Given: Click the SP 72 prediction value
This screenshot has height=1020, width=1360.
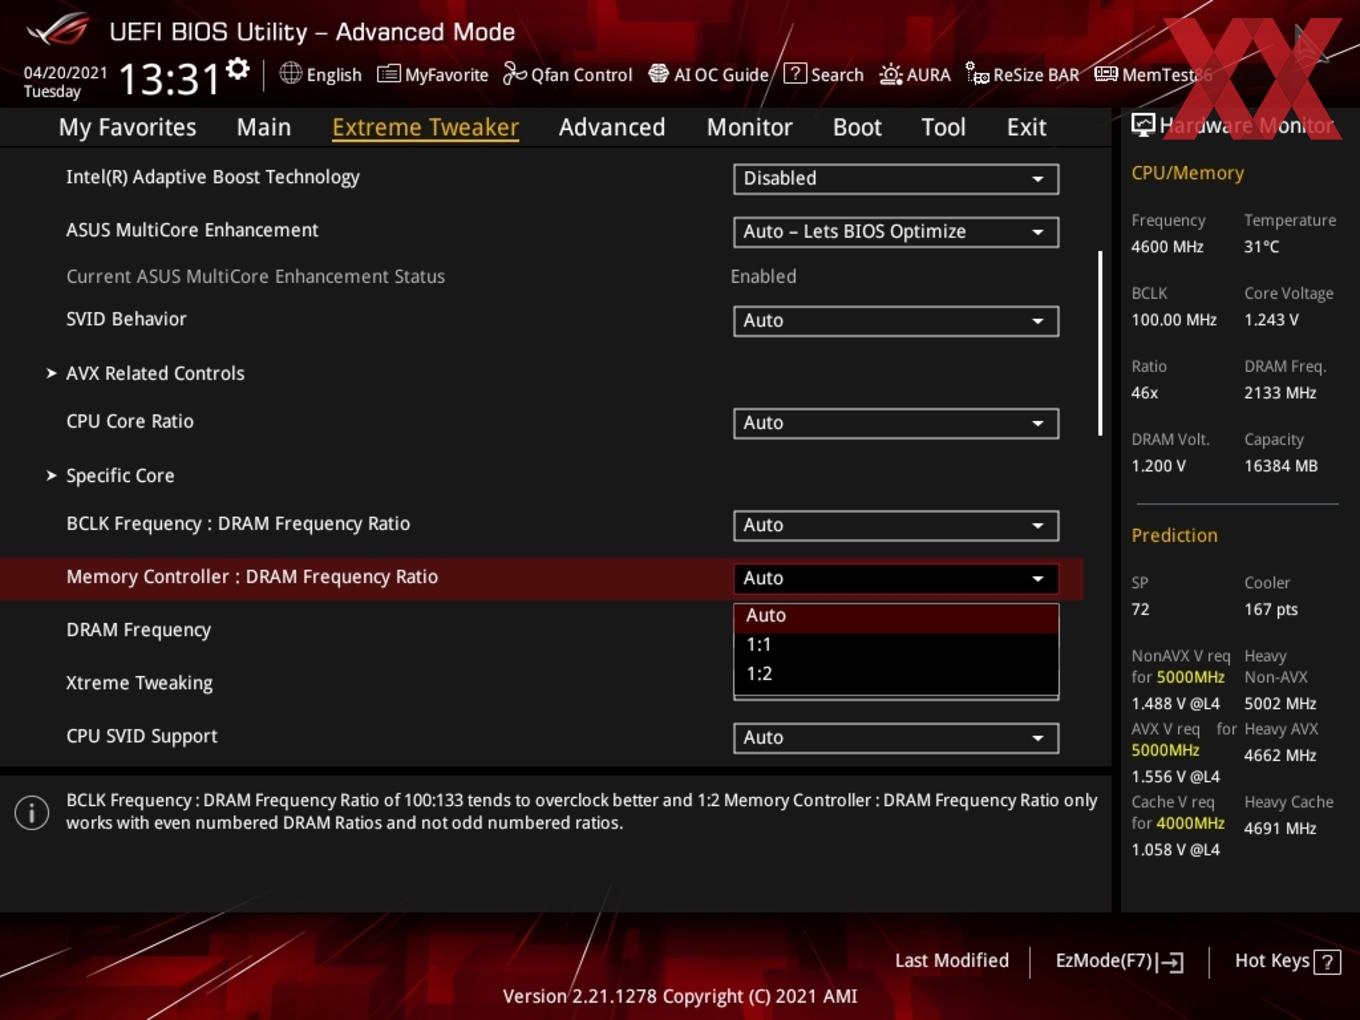Looking at the screenshot, I should tap(1140, 609).
